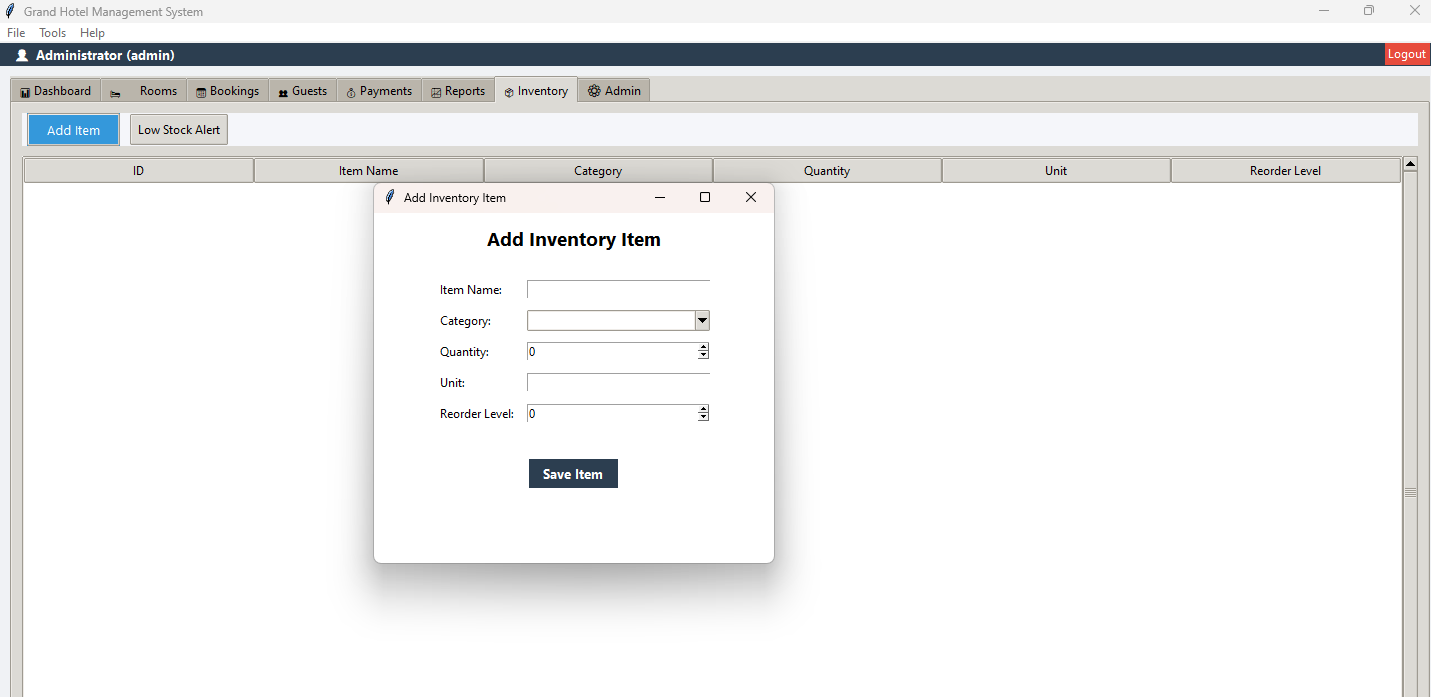This screenshot has height=697, width=1431.
Task: Open the Reports tab
Action: coord(458,91)
